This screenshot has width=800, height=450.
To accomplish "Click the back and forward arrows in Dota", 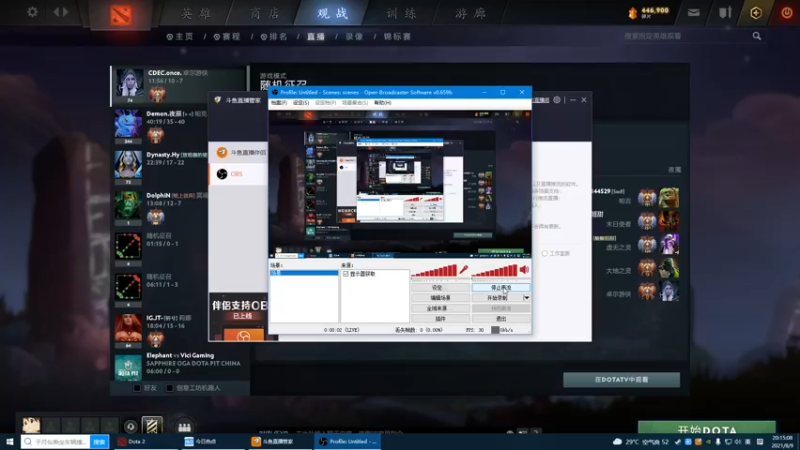I will tap(61, 12).
